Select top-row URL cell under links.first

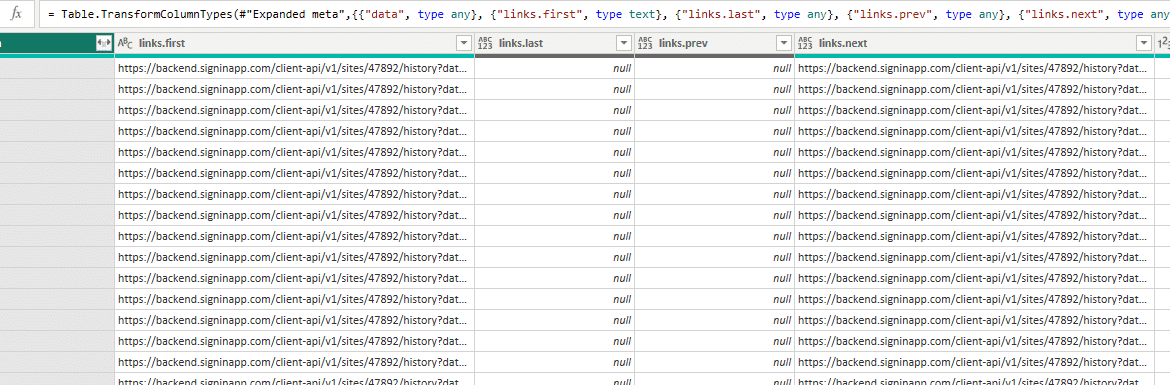coord(294,69)
